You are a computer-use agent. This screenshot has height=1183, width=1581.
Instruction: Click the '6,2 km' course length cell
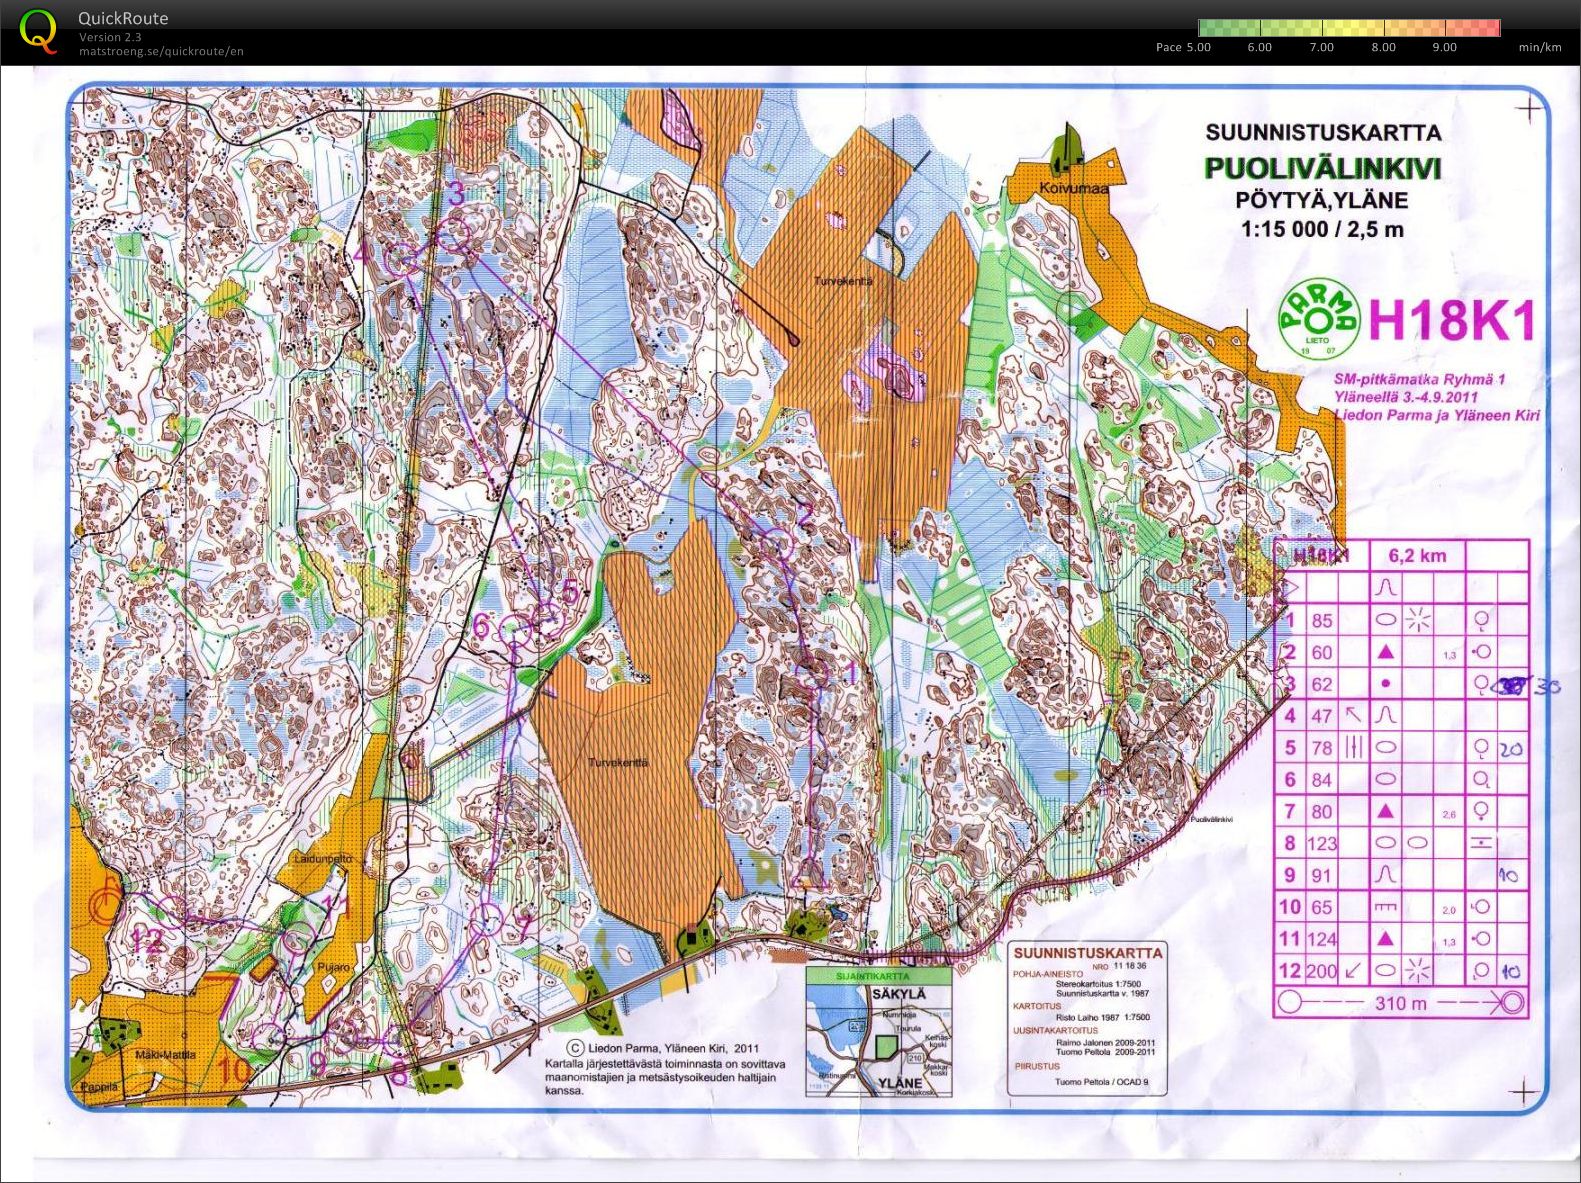tap(1417, 555)
